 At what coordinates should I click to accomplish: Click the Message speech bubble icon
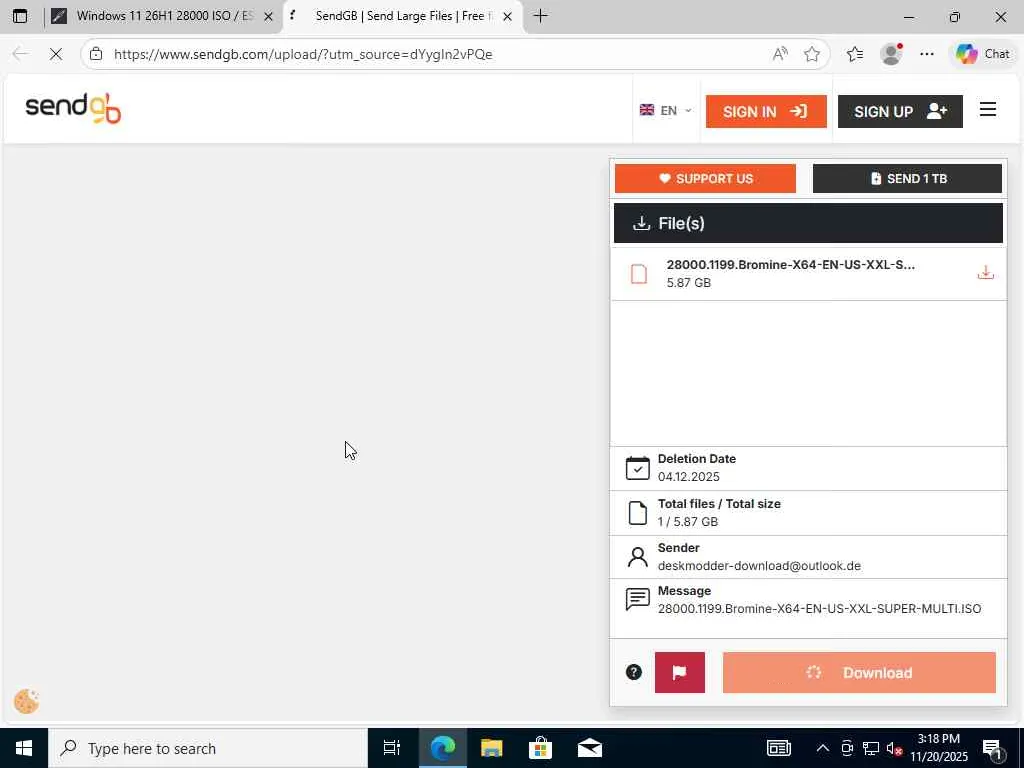pyautogui.click(x=637, y=599)
